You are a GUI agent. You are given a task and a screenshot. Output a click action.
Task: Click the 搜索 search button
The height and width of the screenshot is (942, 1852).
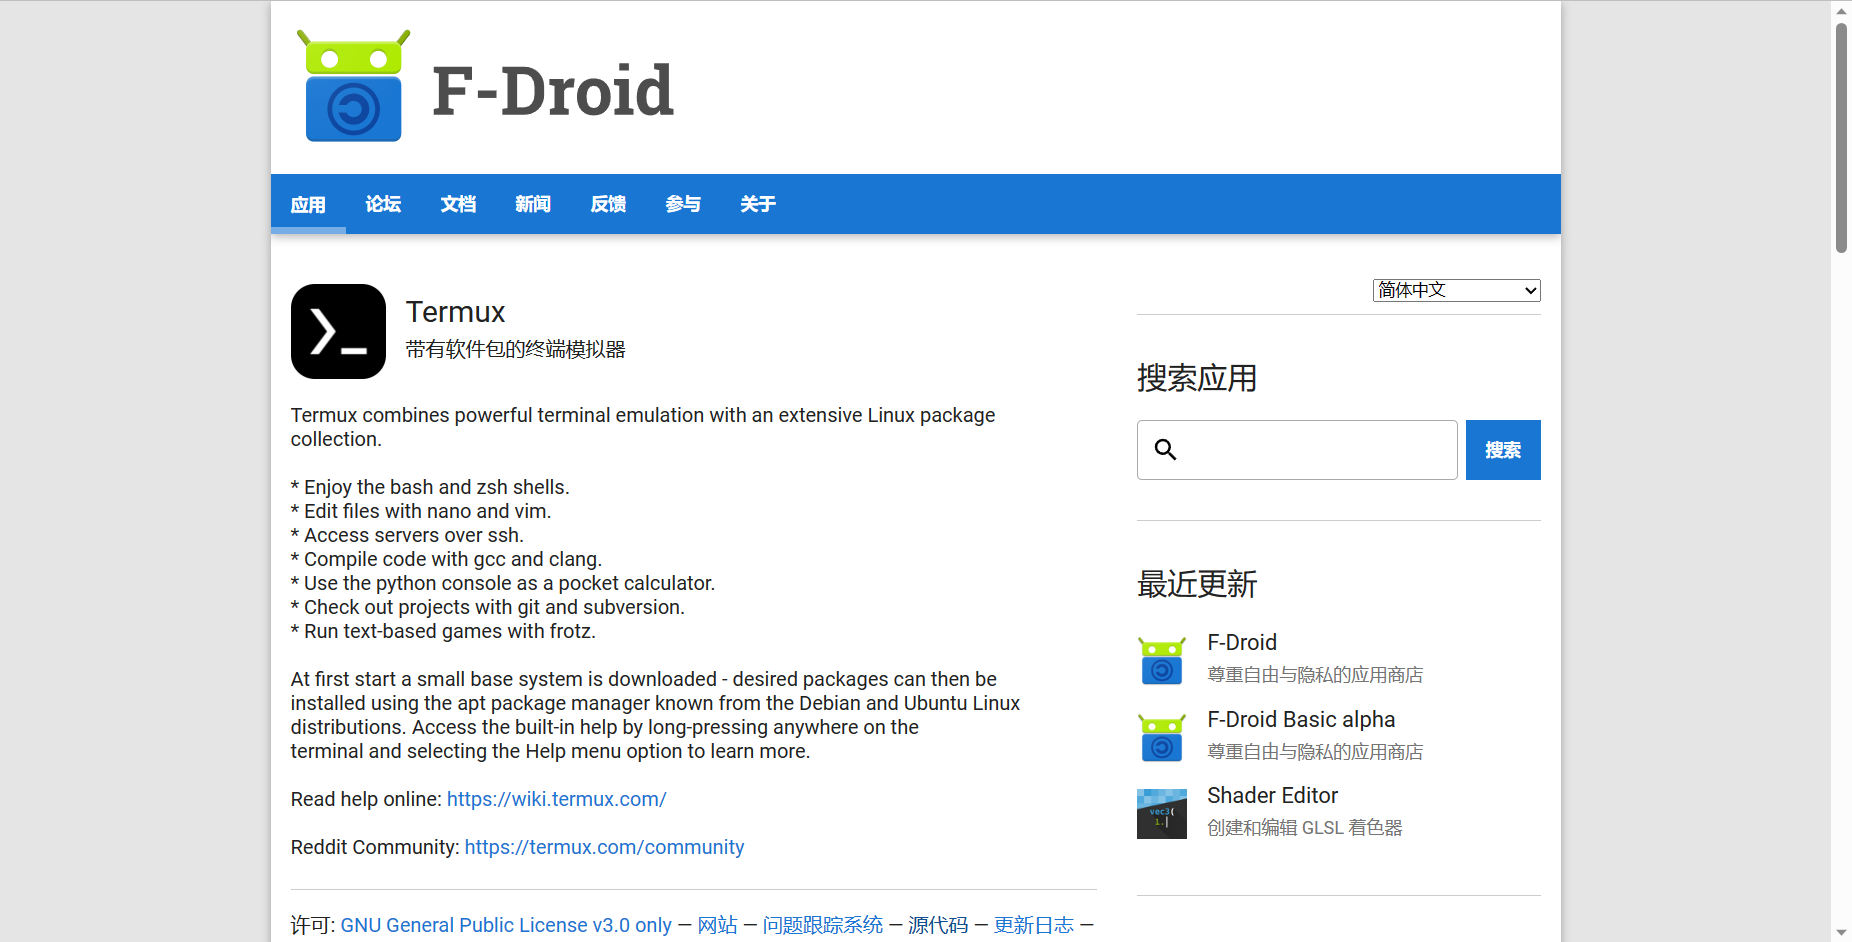pyautogui.click(x=1502, y=449)
